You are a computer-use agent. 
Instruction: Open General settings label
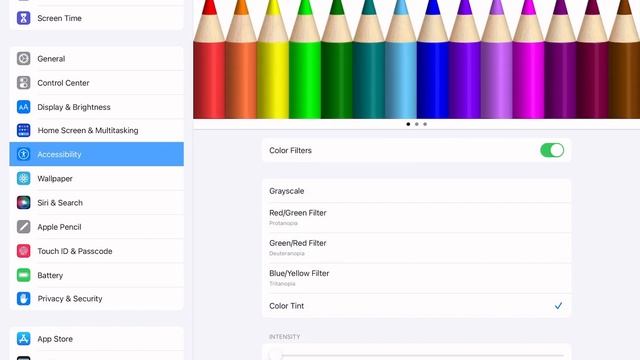pos(51,59)
